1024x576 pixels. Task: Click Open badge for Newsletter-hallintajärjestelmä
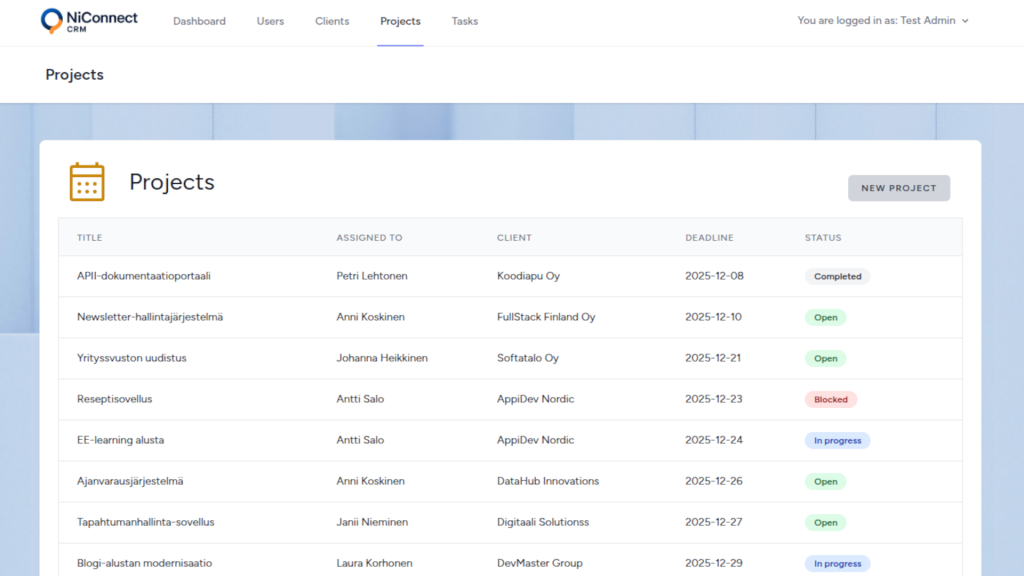coord(825,317)
